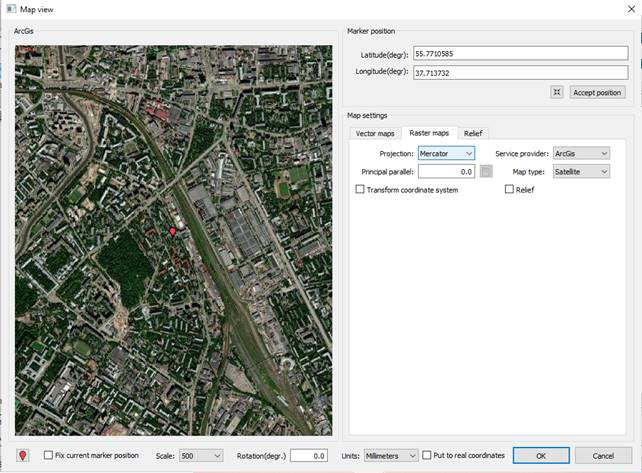Enable Fix current marker position checkbox
The width and height of the screenshot is (642, 473).
tap(48, 455)
